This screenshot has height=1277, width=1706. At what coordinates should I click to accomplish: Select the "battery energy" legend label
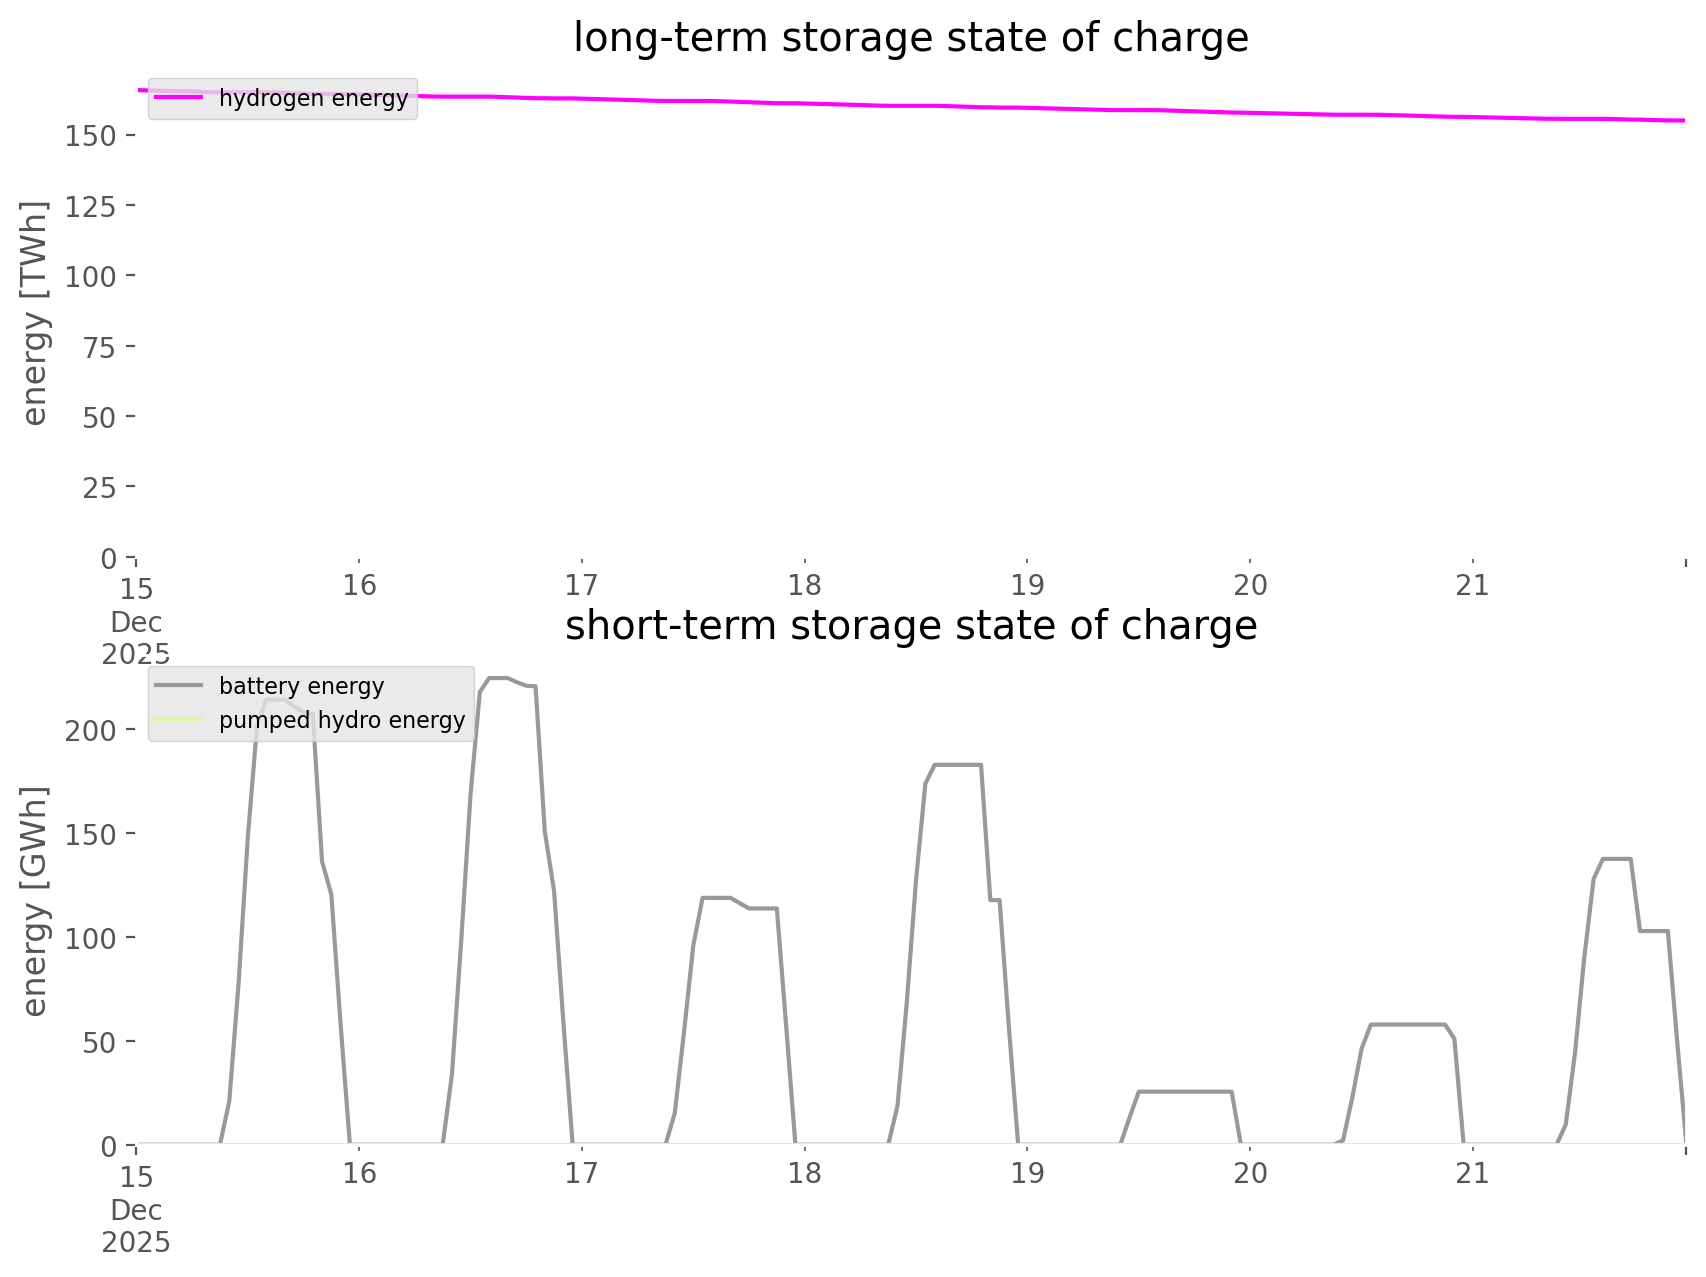point(301,686)
